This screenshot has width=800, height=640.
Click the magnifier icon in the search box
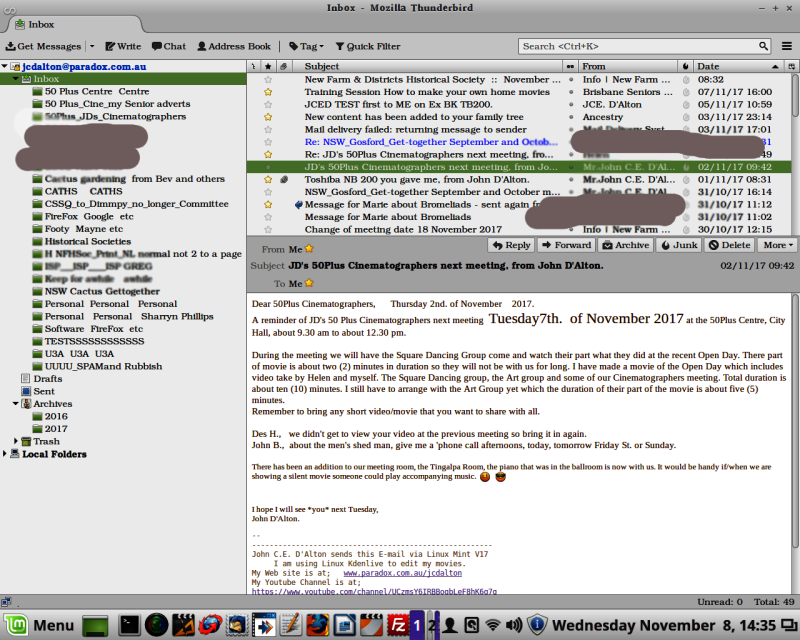[763, 46]
